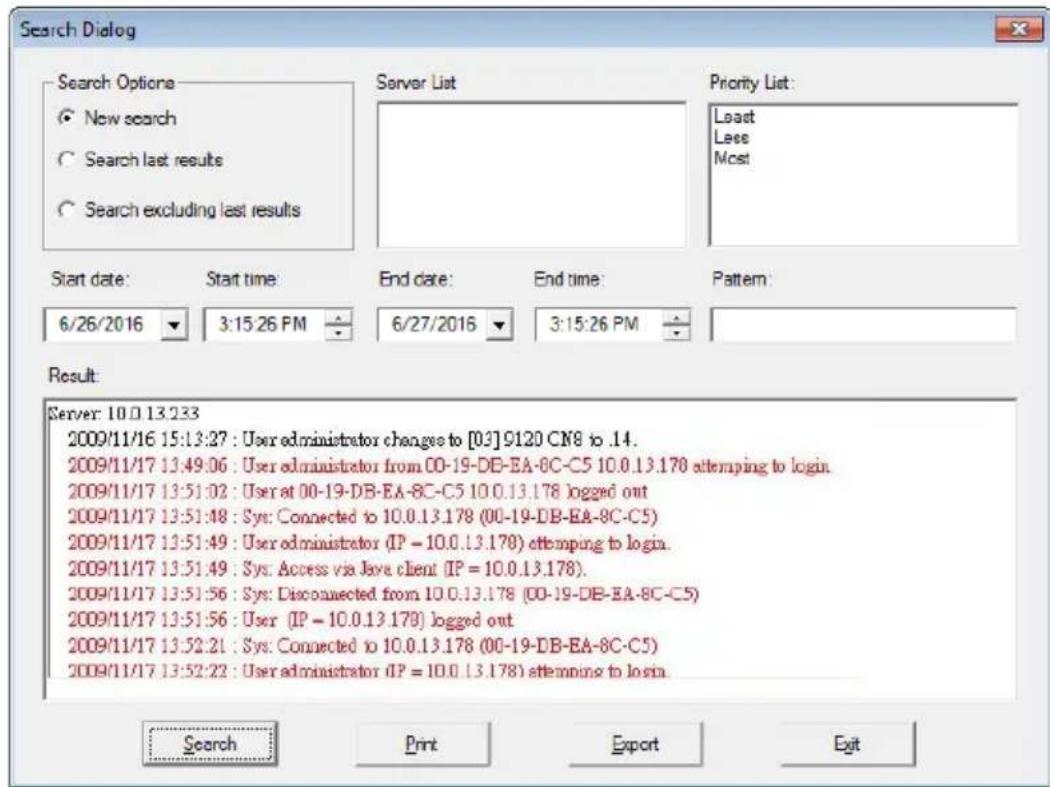
Task: Select the Access via Java client entry
Action: pyautogui.click(x=327, y=569)
